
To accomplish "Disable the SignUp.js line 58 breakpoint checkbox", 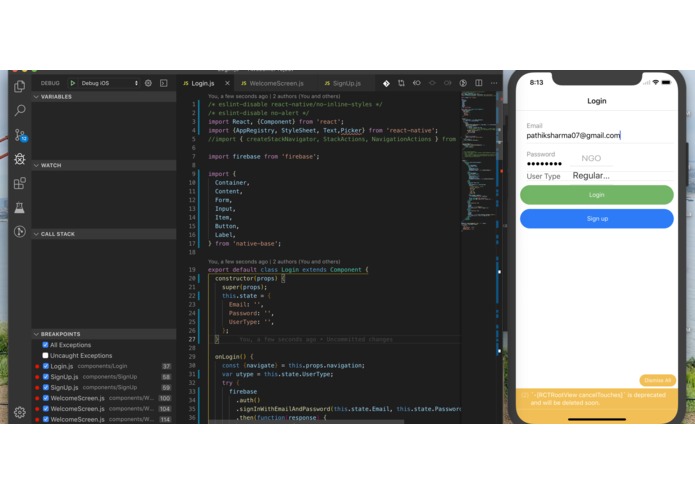I will point(46,377).
